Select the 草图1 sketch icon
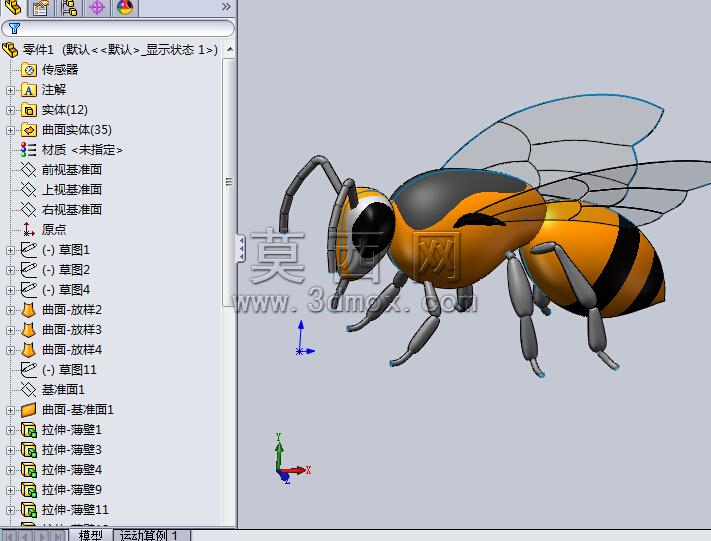The width and height of the screenshot is (711, 541). click(x=29, y=249)
